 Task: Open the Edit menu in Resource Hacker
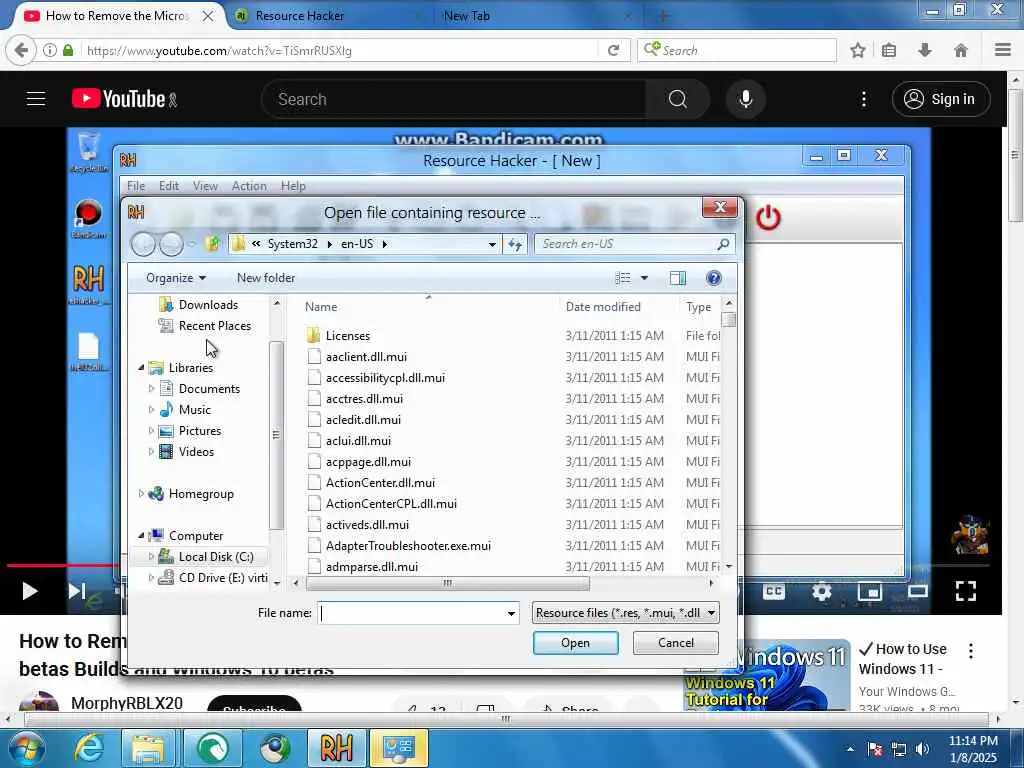tap(168, 186)
